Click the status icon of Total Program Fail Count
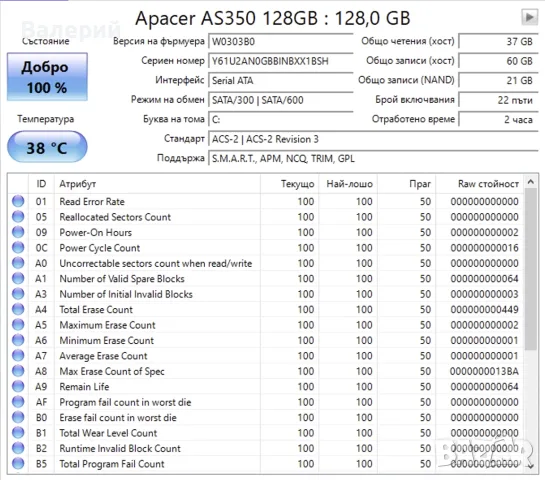 click(18, 464)
